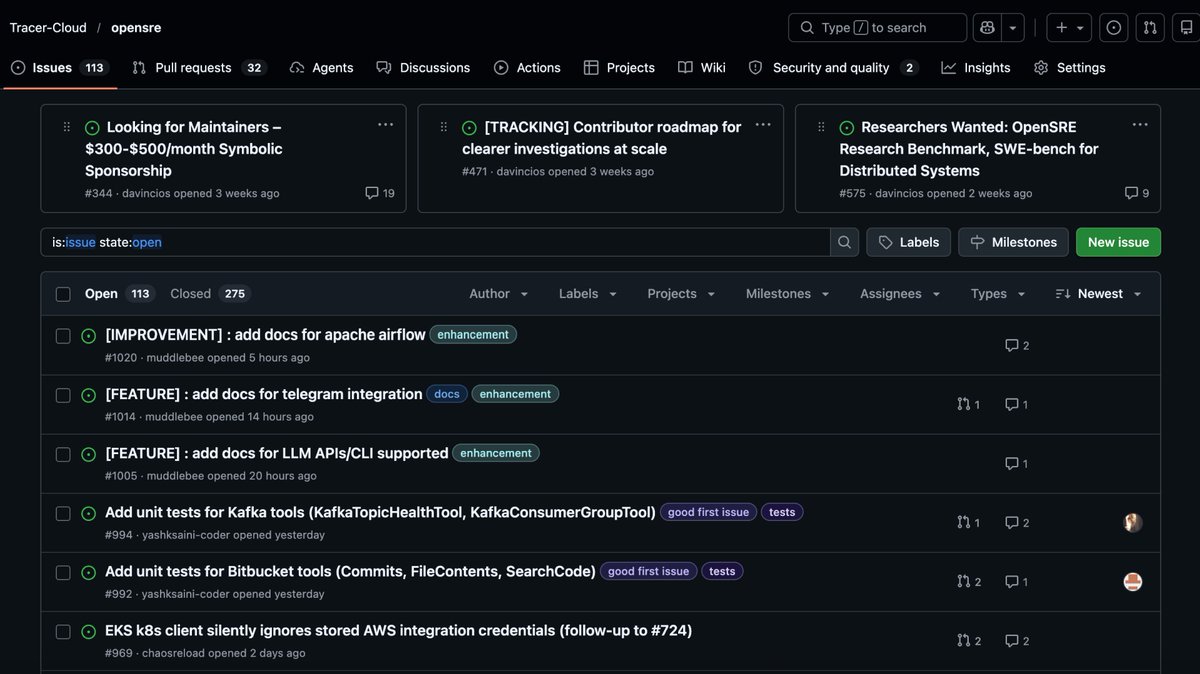Check the box for Kafka tools tests issue

tap(63, 513)
